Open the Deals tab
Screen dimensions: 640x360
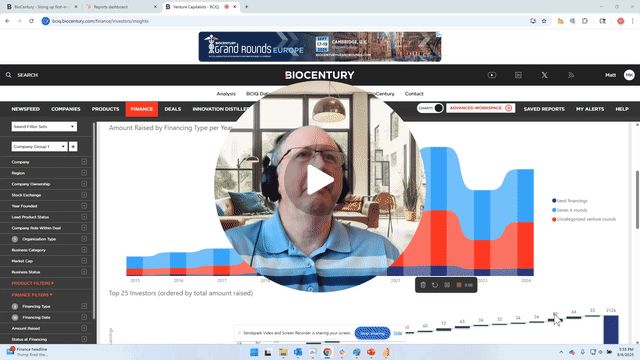(173, 109)
